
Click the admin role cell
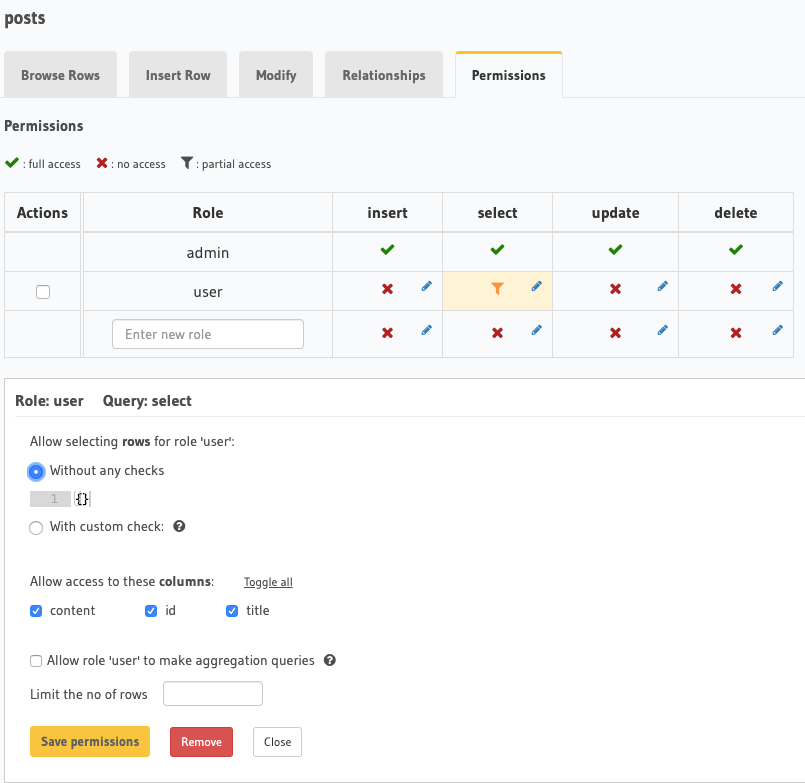[208, 252]
